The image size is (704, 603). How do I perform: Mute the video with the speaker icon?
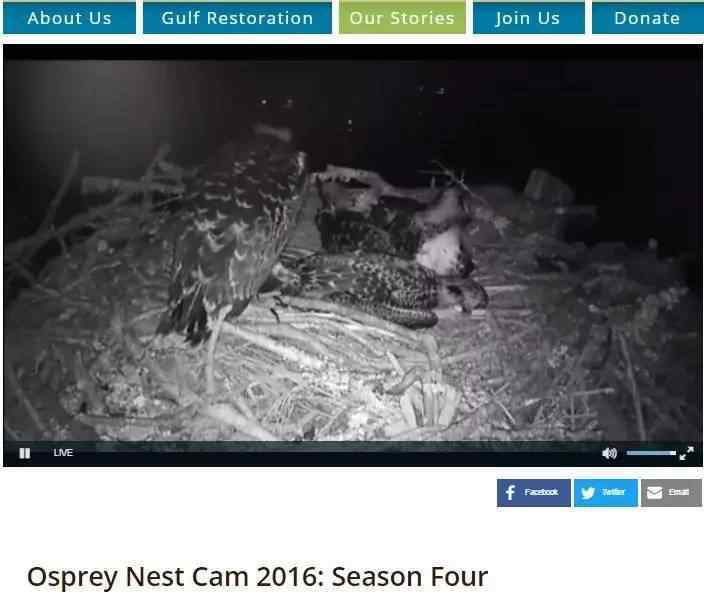pos(609,453)
